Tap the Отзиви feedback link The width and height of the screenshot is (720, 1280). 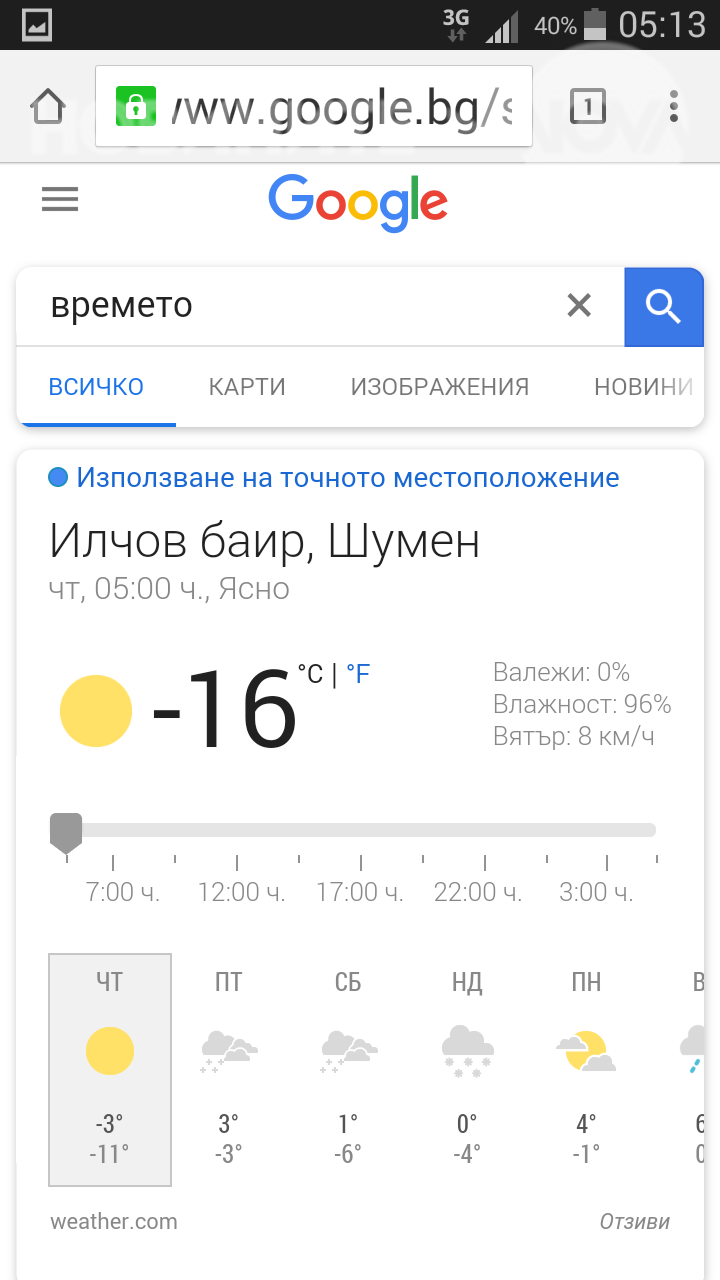(x=634, y=1221)
